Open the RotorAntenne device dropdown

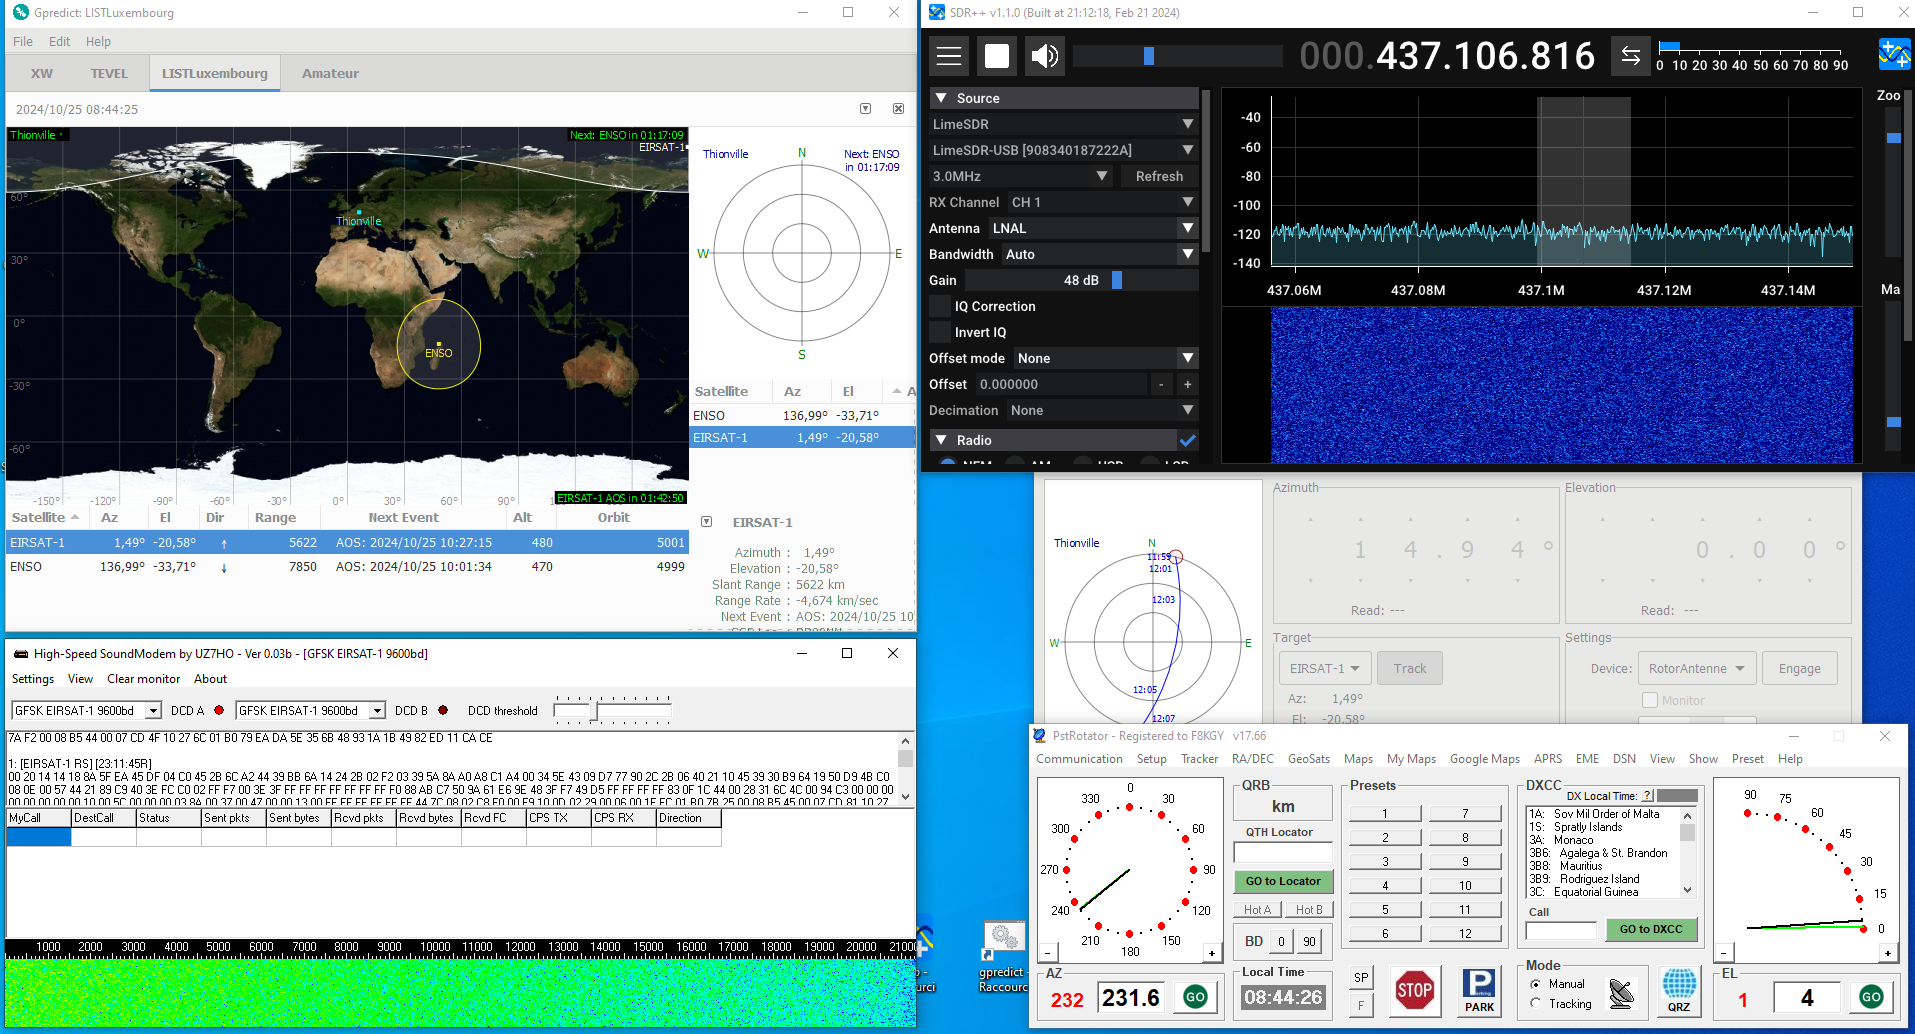click(1698, 668)
